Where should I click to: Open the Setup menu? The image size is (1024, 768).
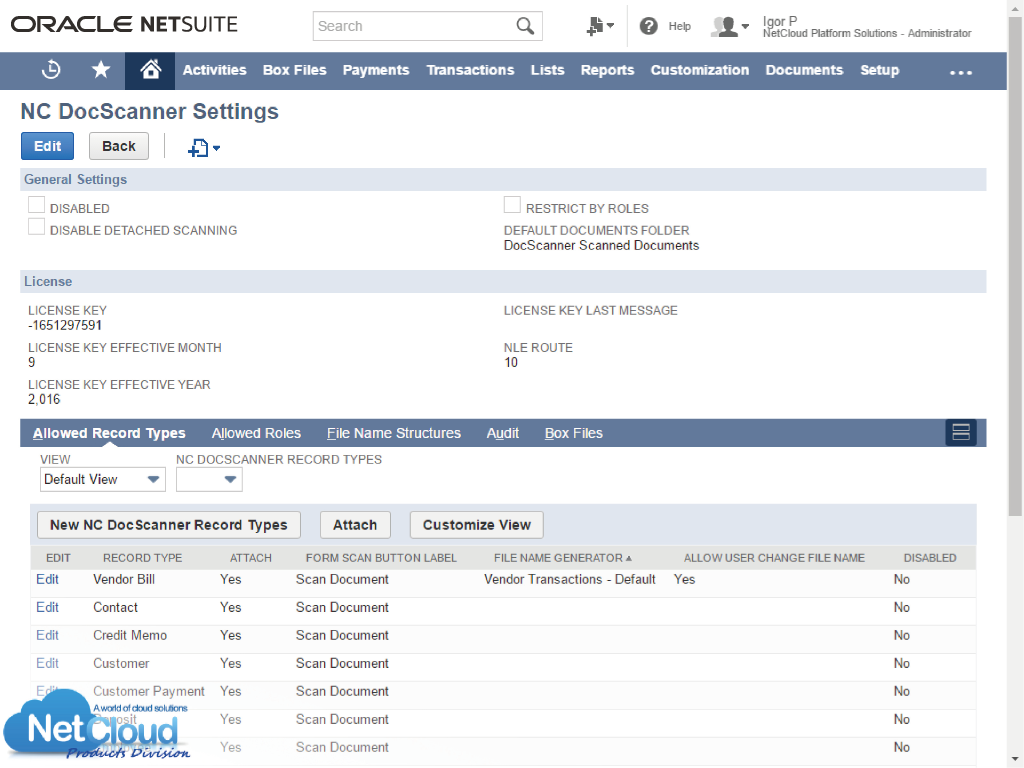tap(880, 70)
